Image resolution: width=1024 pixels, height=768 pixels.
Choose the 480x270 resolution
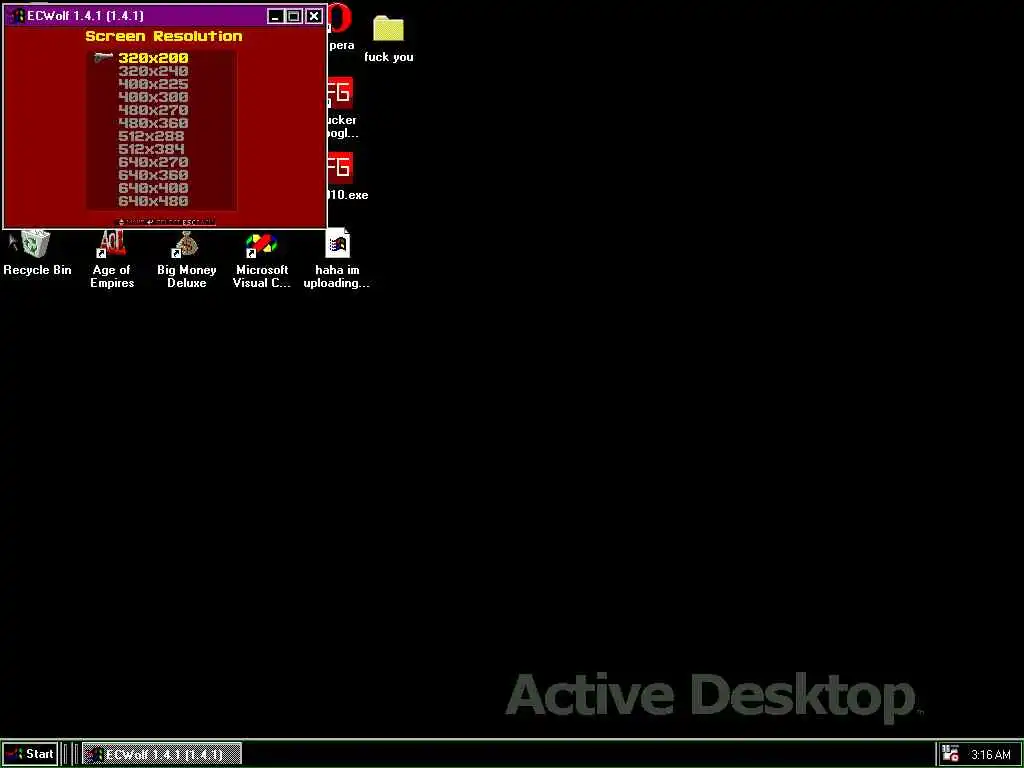click(153, 110)
